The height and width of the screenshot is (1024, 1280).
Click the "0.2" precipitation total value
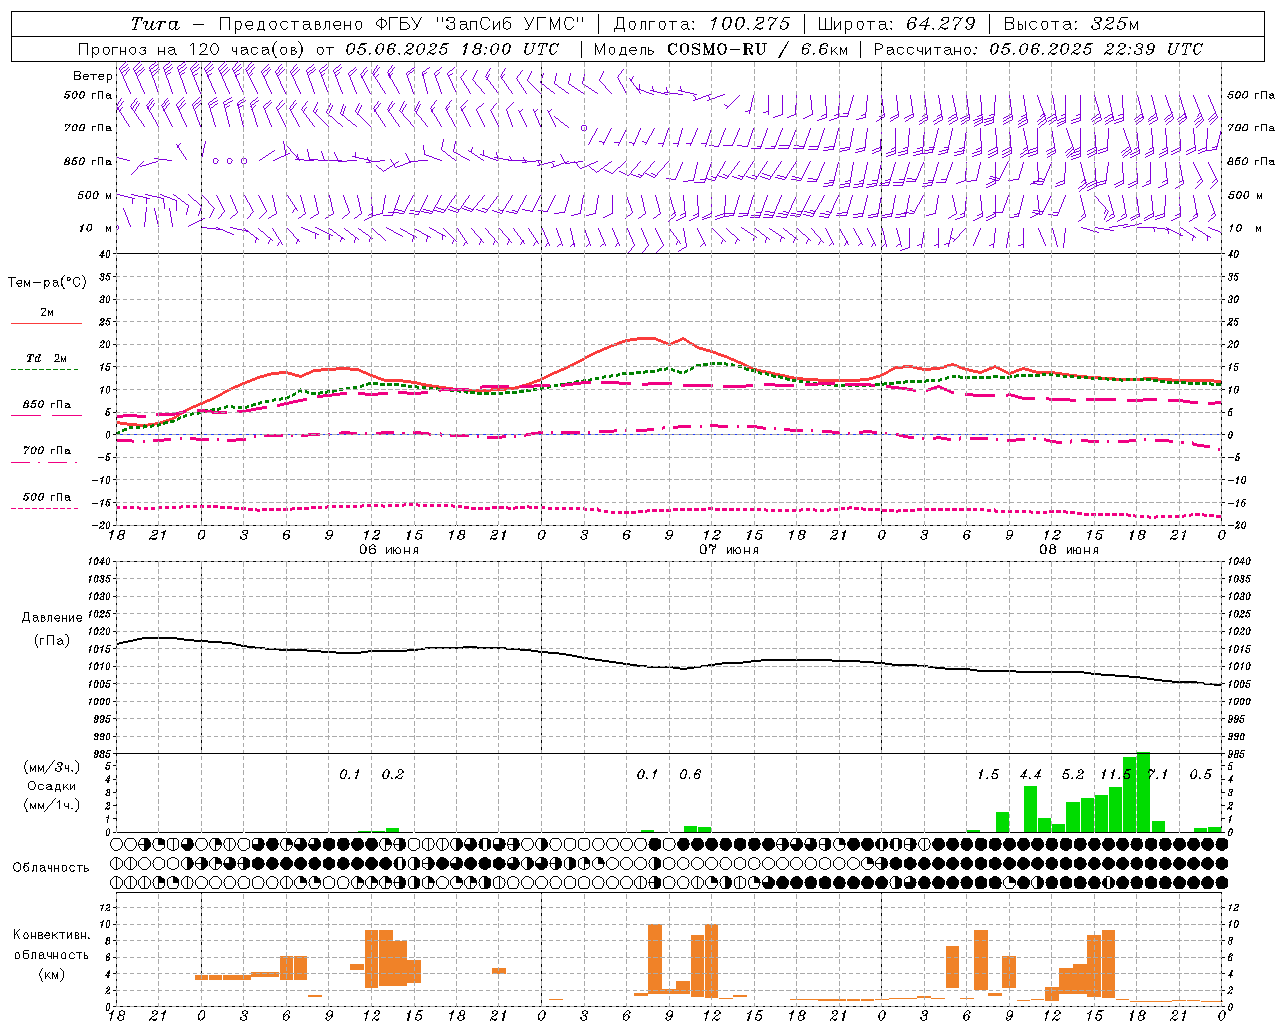[x=393, y=775]
